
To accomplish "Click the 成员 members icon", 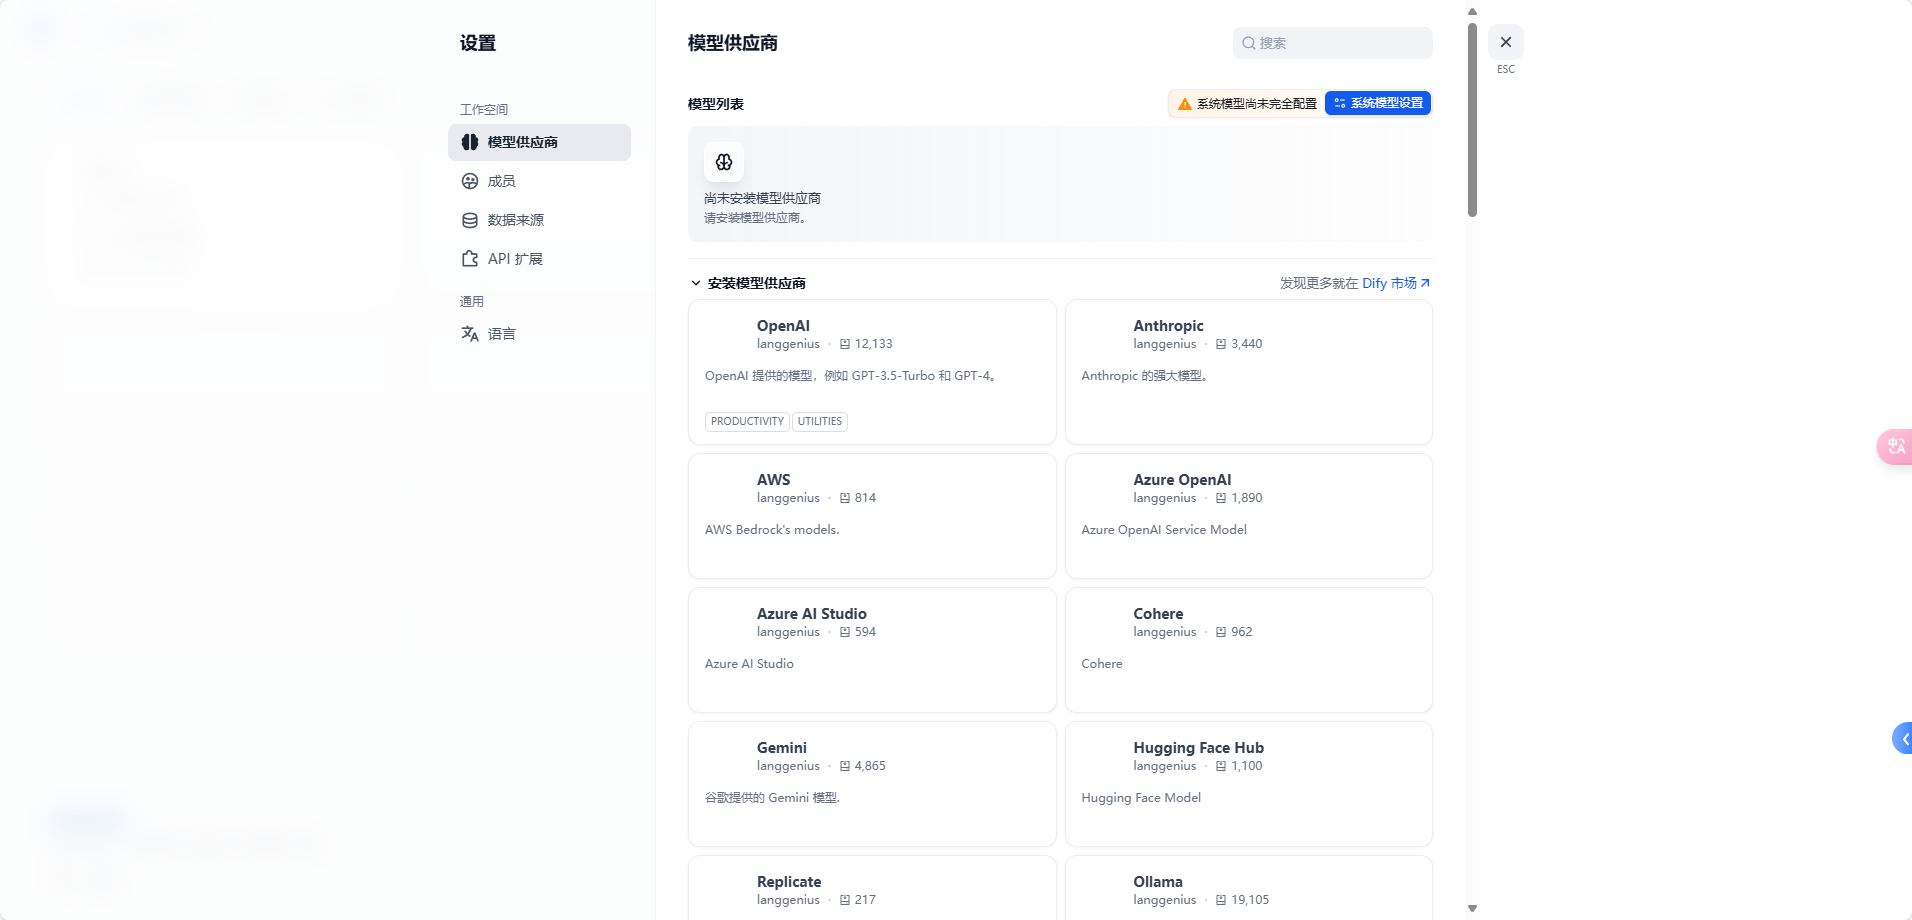I will click(x=470, y=181).
